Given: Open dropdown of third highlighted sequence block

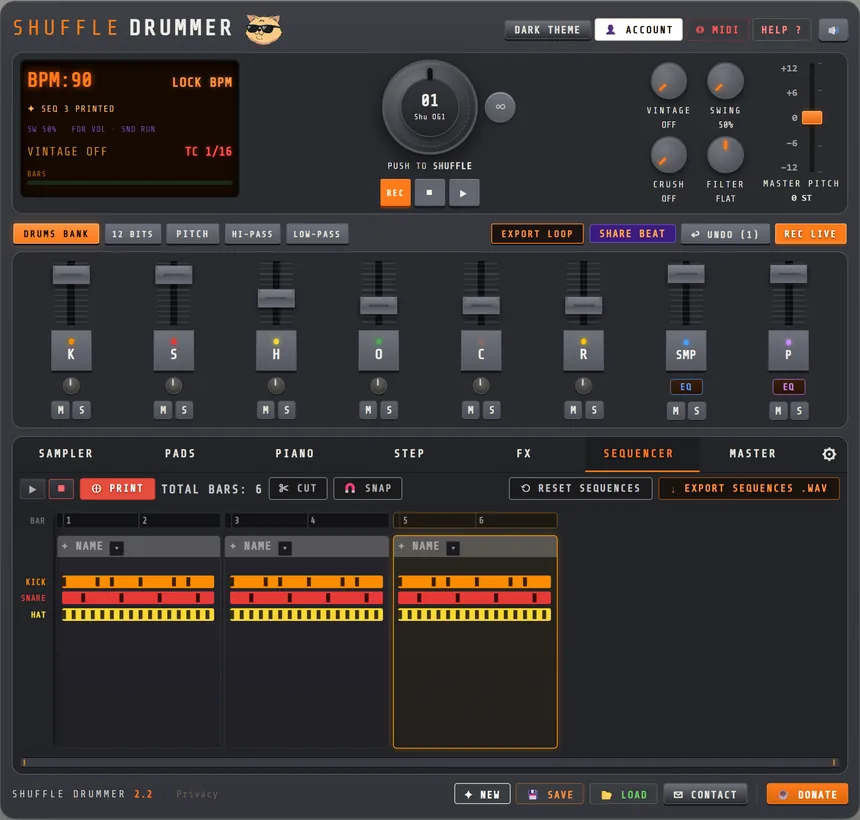Looking at the screenshot, I should [453, 547].
